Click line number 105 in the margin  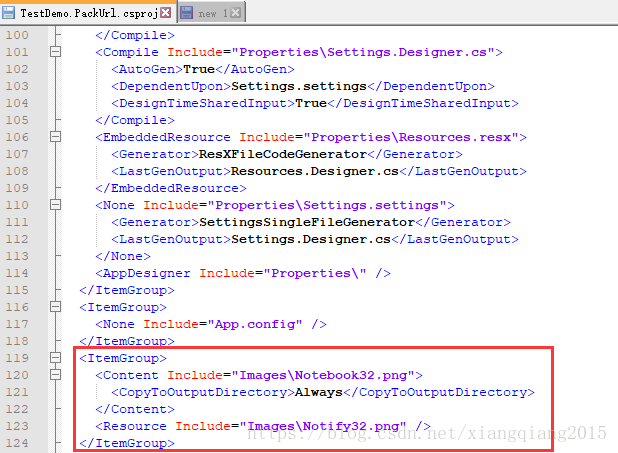click(17, 120)
